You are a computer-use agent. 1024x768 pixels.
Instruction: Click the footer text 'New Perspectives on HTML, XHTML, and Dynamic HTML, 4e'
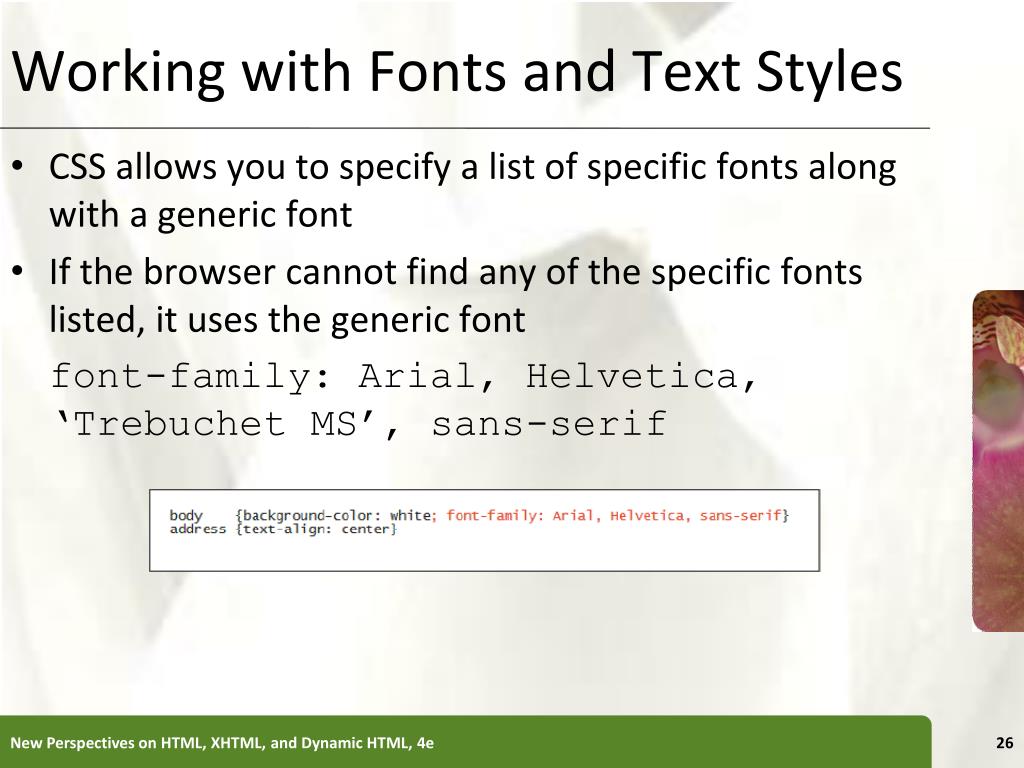(x=222, y=743)
